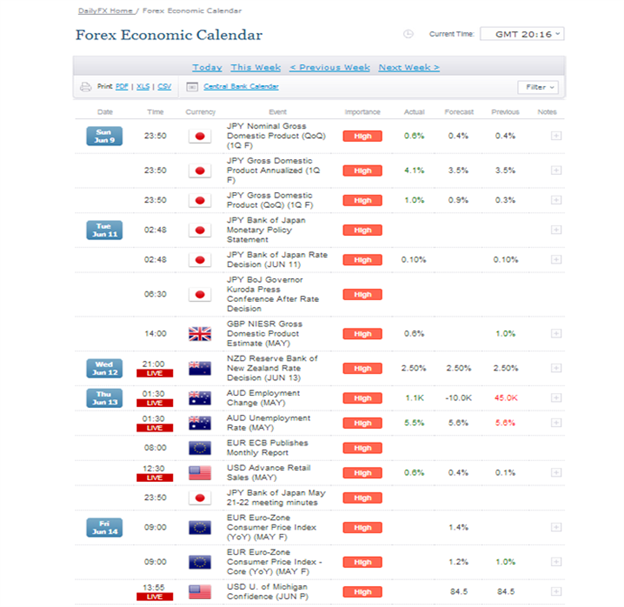
Task: Expand notes for JPY Nominal GDP row
Action: point(556,136)
